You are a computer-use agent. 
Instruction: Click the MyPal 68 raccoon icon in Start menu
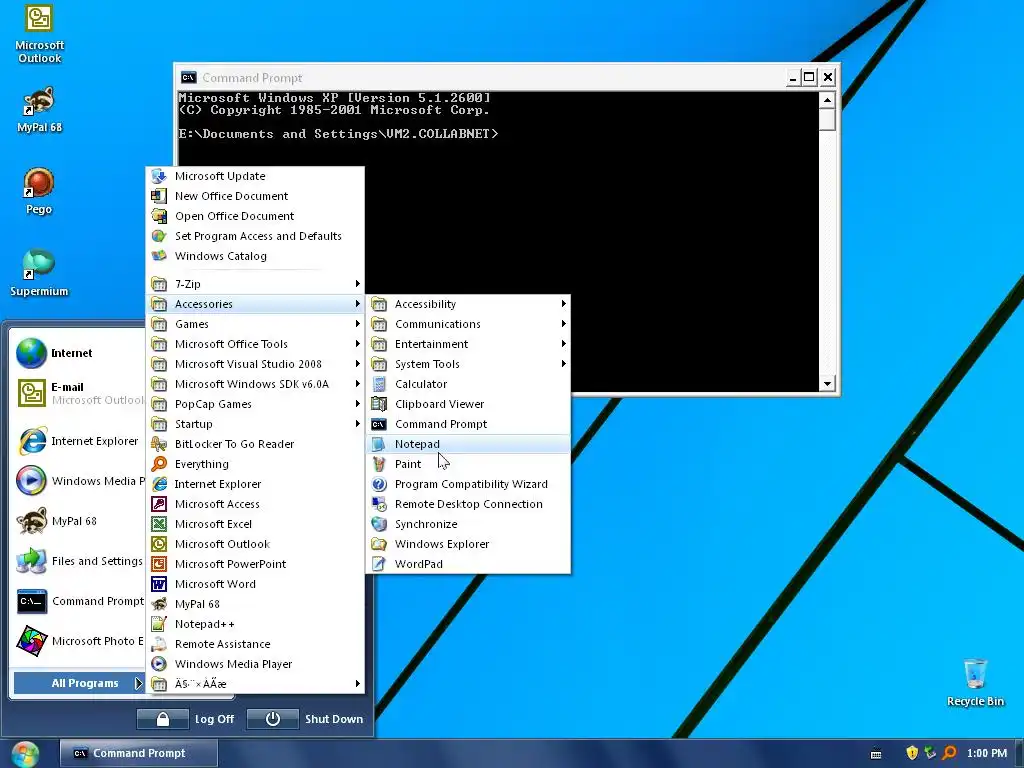point(31,521)
